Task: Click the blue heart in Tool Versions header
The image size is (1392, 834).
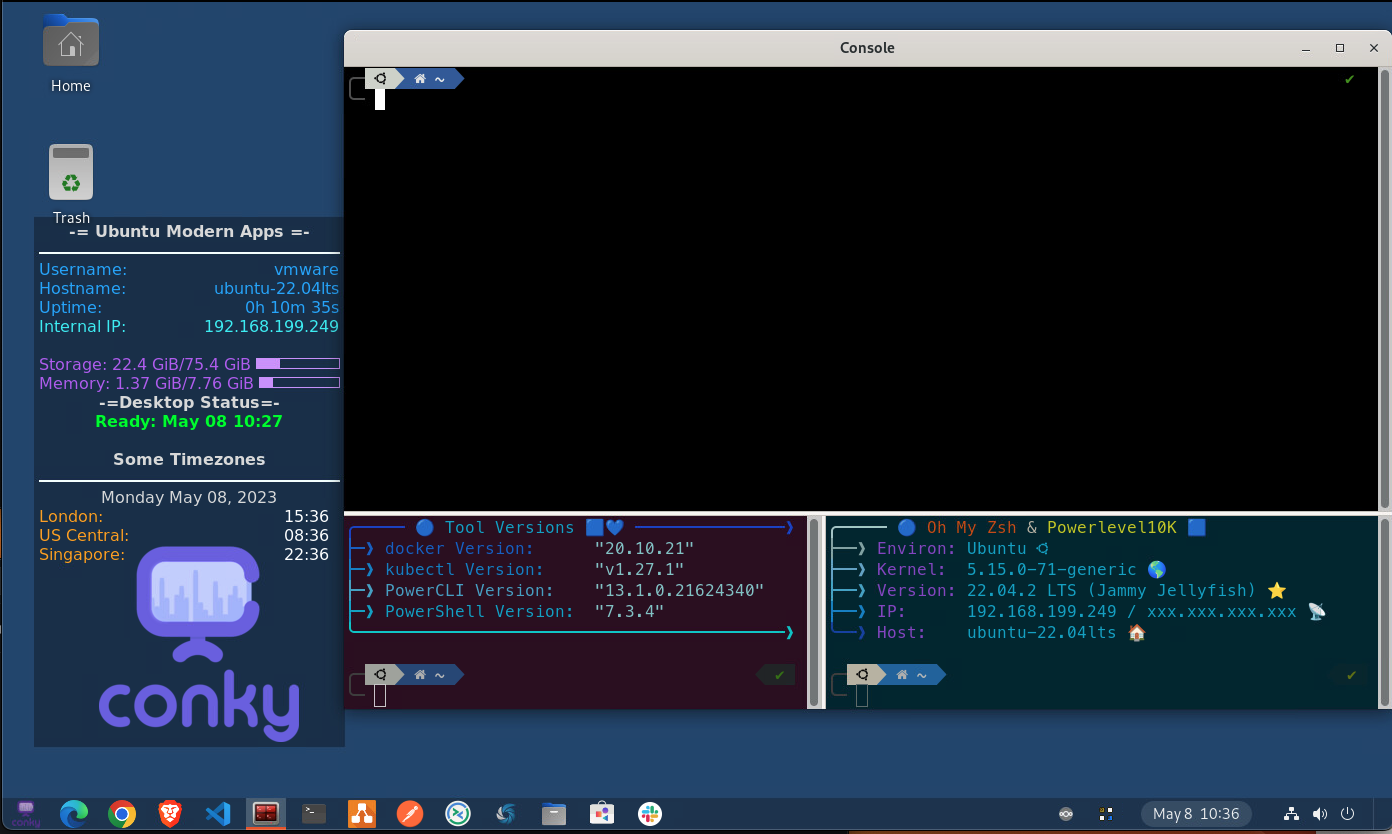Action: pyautogui.click(x=615, y=527)
